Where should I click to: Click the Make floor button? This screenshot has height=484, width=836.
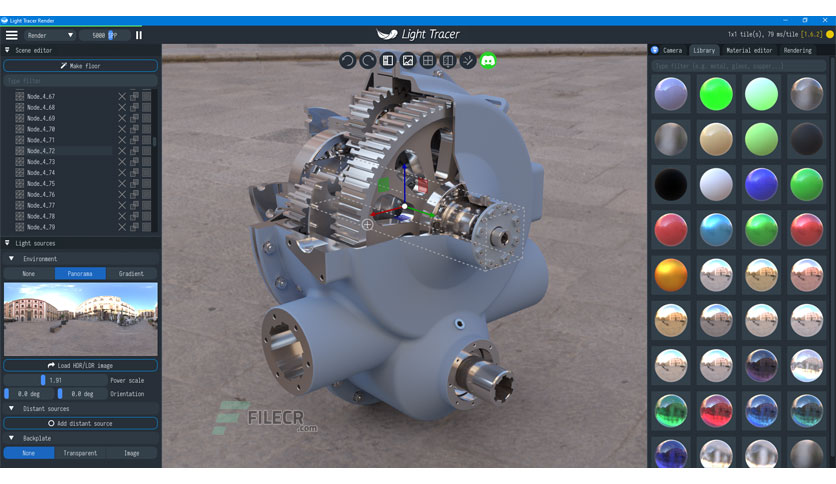tap(81, 66)
